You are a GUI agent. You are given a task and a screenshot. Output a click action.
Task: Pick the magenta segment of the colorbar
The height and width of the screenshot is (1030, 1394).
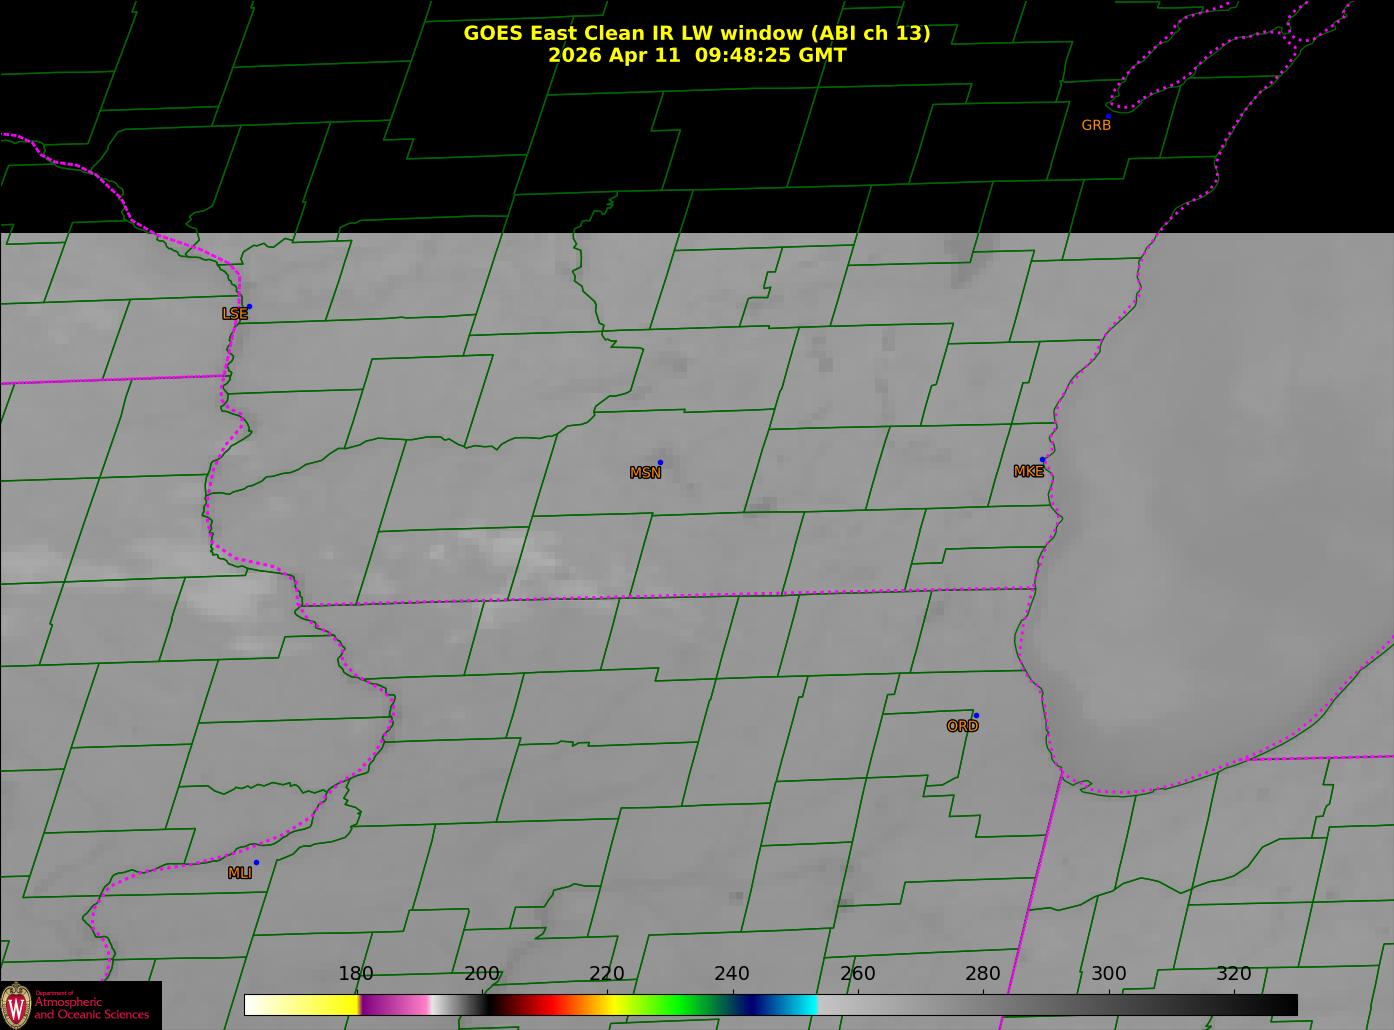click(x=395, y=1005)
